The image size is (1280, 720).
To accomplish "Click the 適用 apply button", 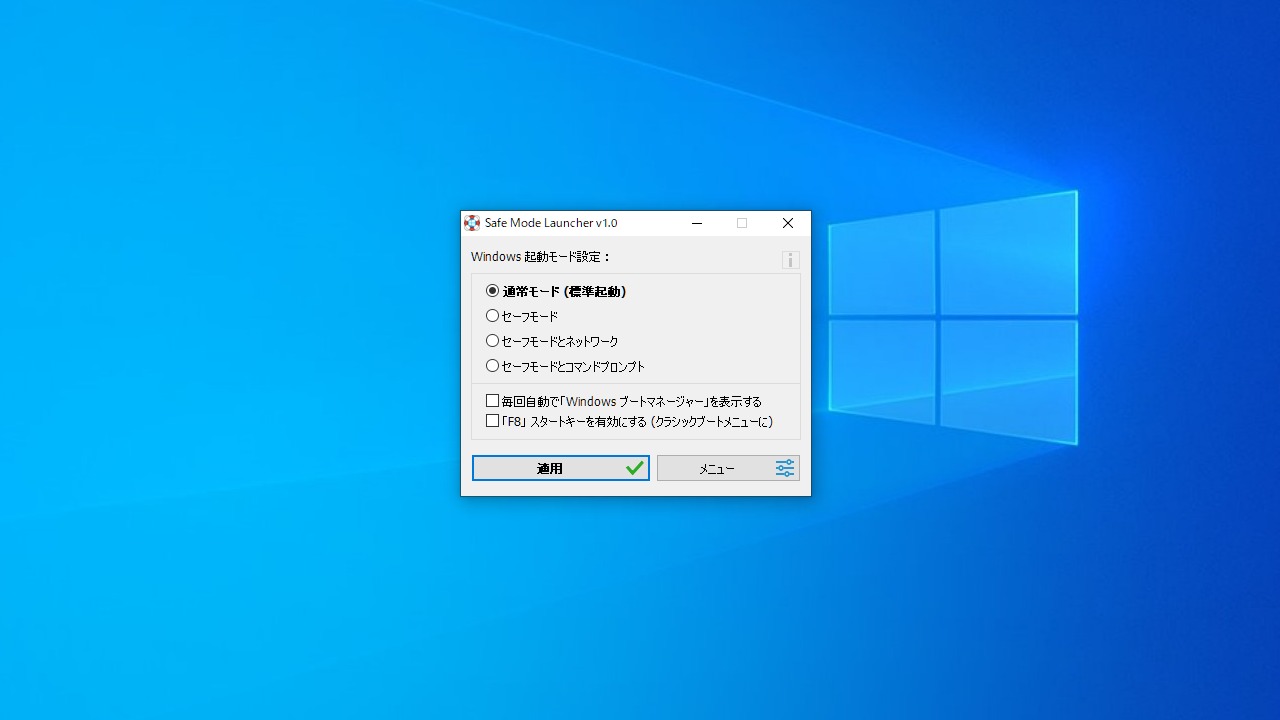I will pos(561,468).
